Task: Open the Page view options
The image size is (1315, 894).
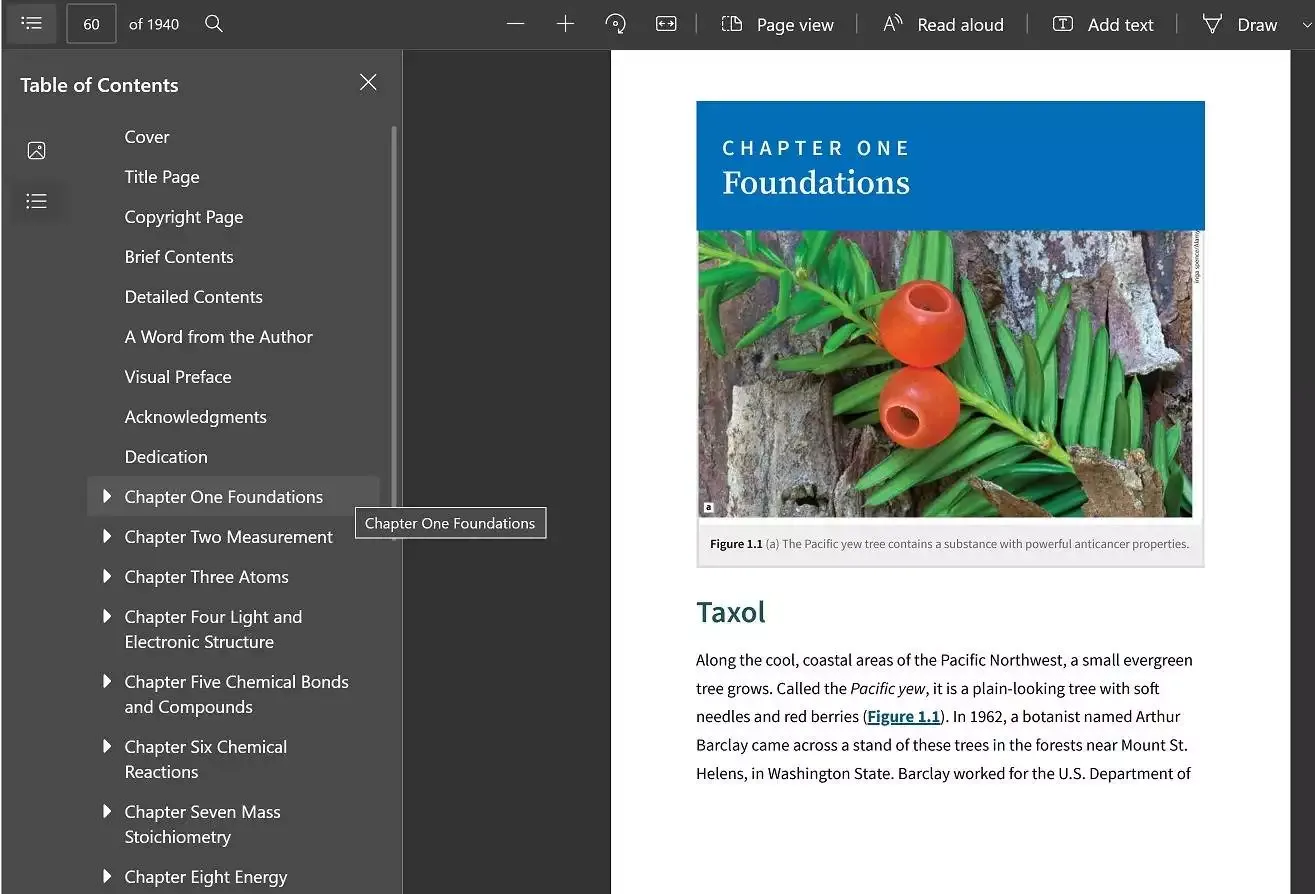Action: pyautogui.click(x=777, y=24)
